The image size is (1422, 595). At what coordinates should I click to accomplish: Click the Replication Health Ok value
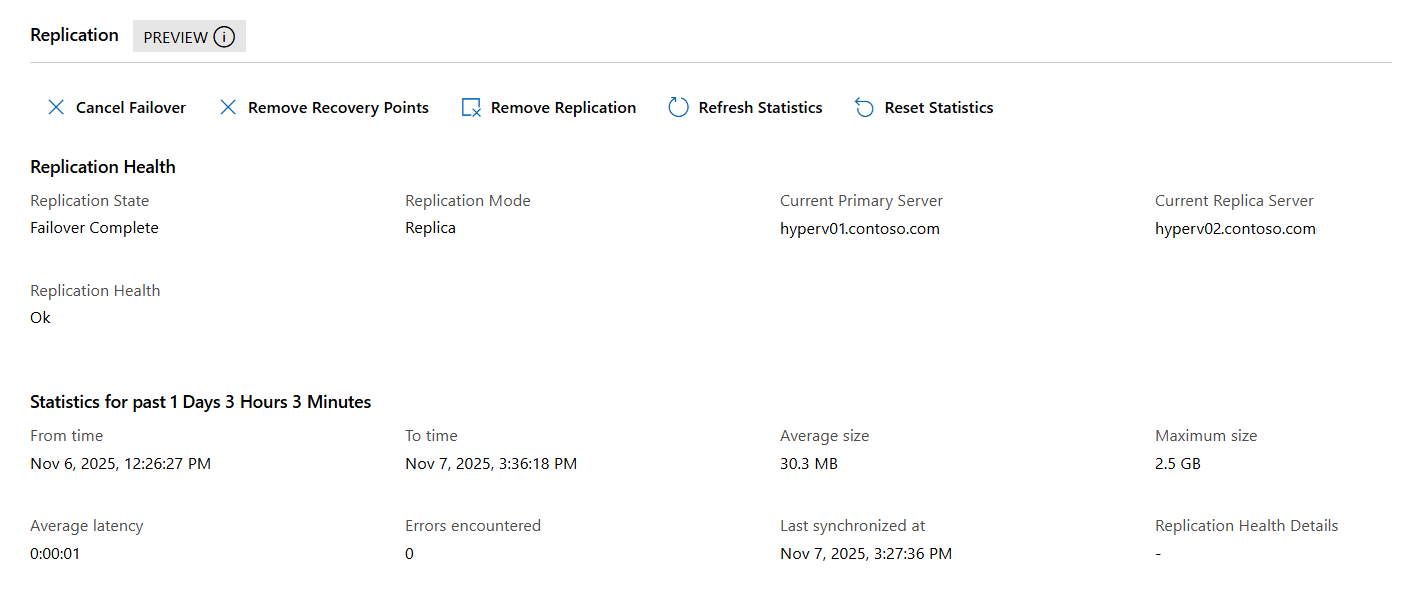coord(40,318)
